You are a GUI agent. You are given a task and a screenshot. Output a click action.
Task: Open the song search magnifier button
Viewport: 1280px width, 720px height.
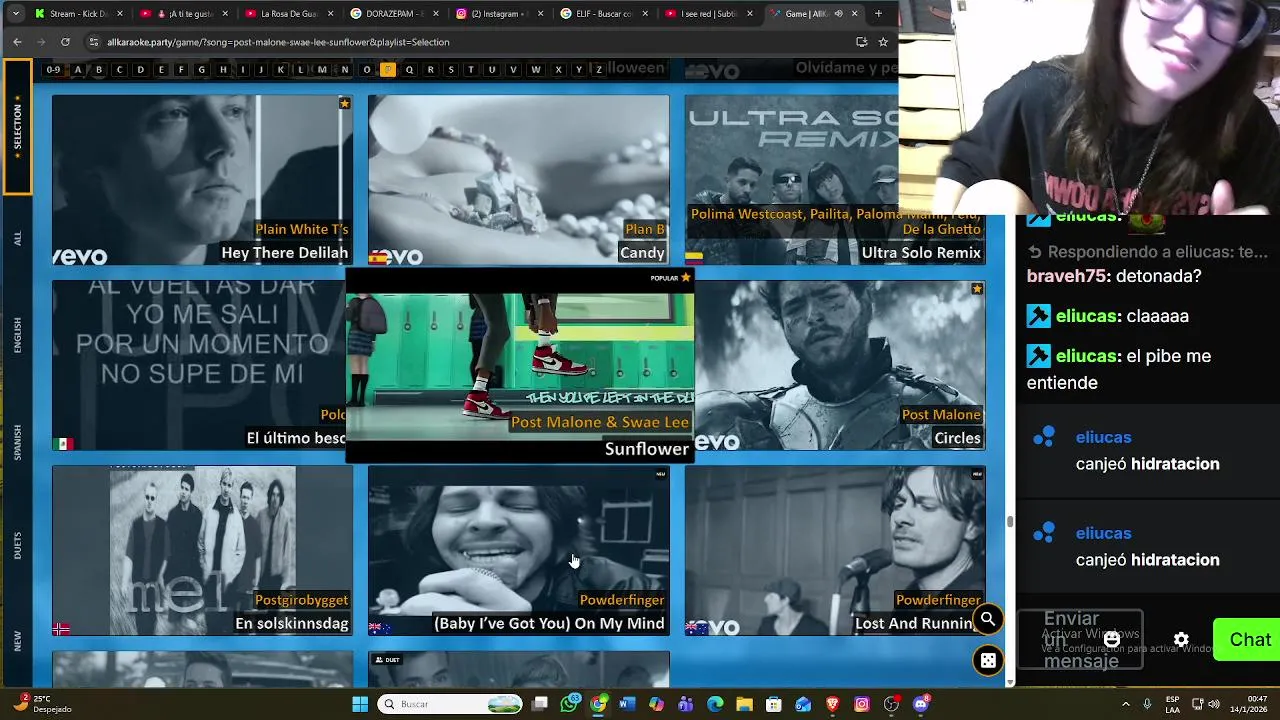pos(988,619)
